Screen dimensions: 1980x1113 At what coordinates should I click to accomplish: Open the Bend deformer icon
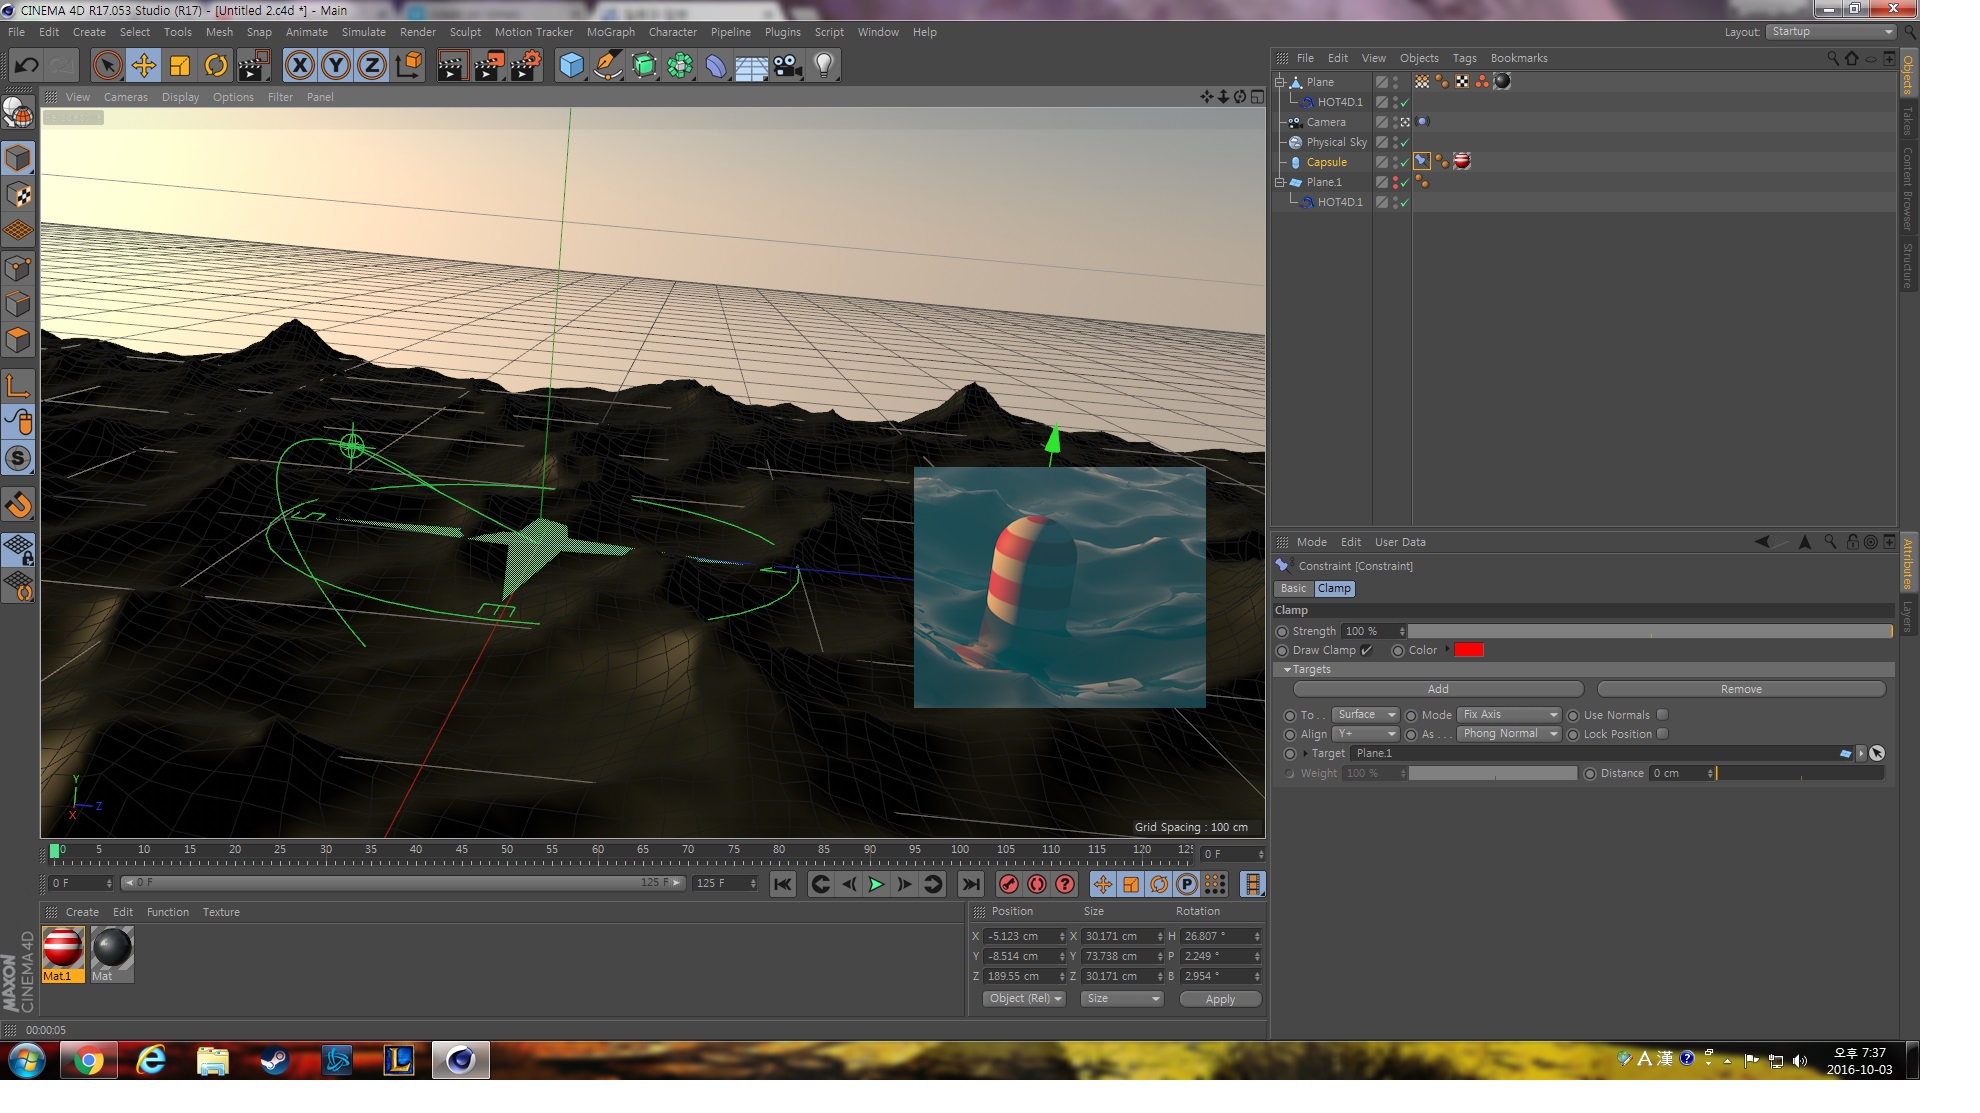click(x=716, y=66)
